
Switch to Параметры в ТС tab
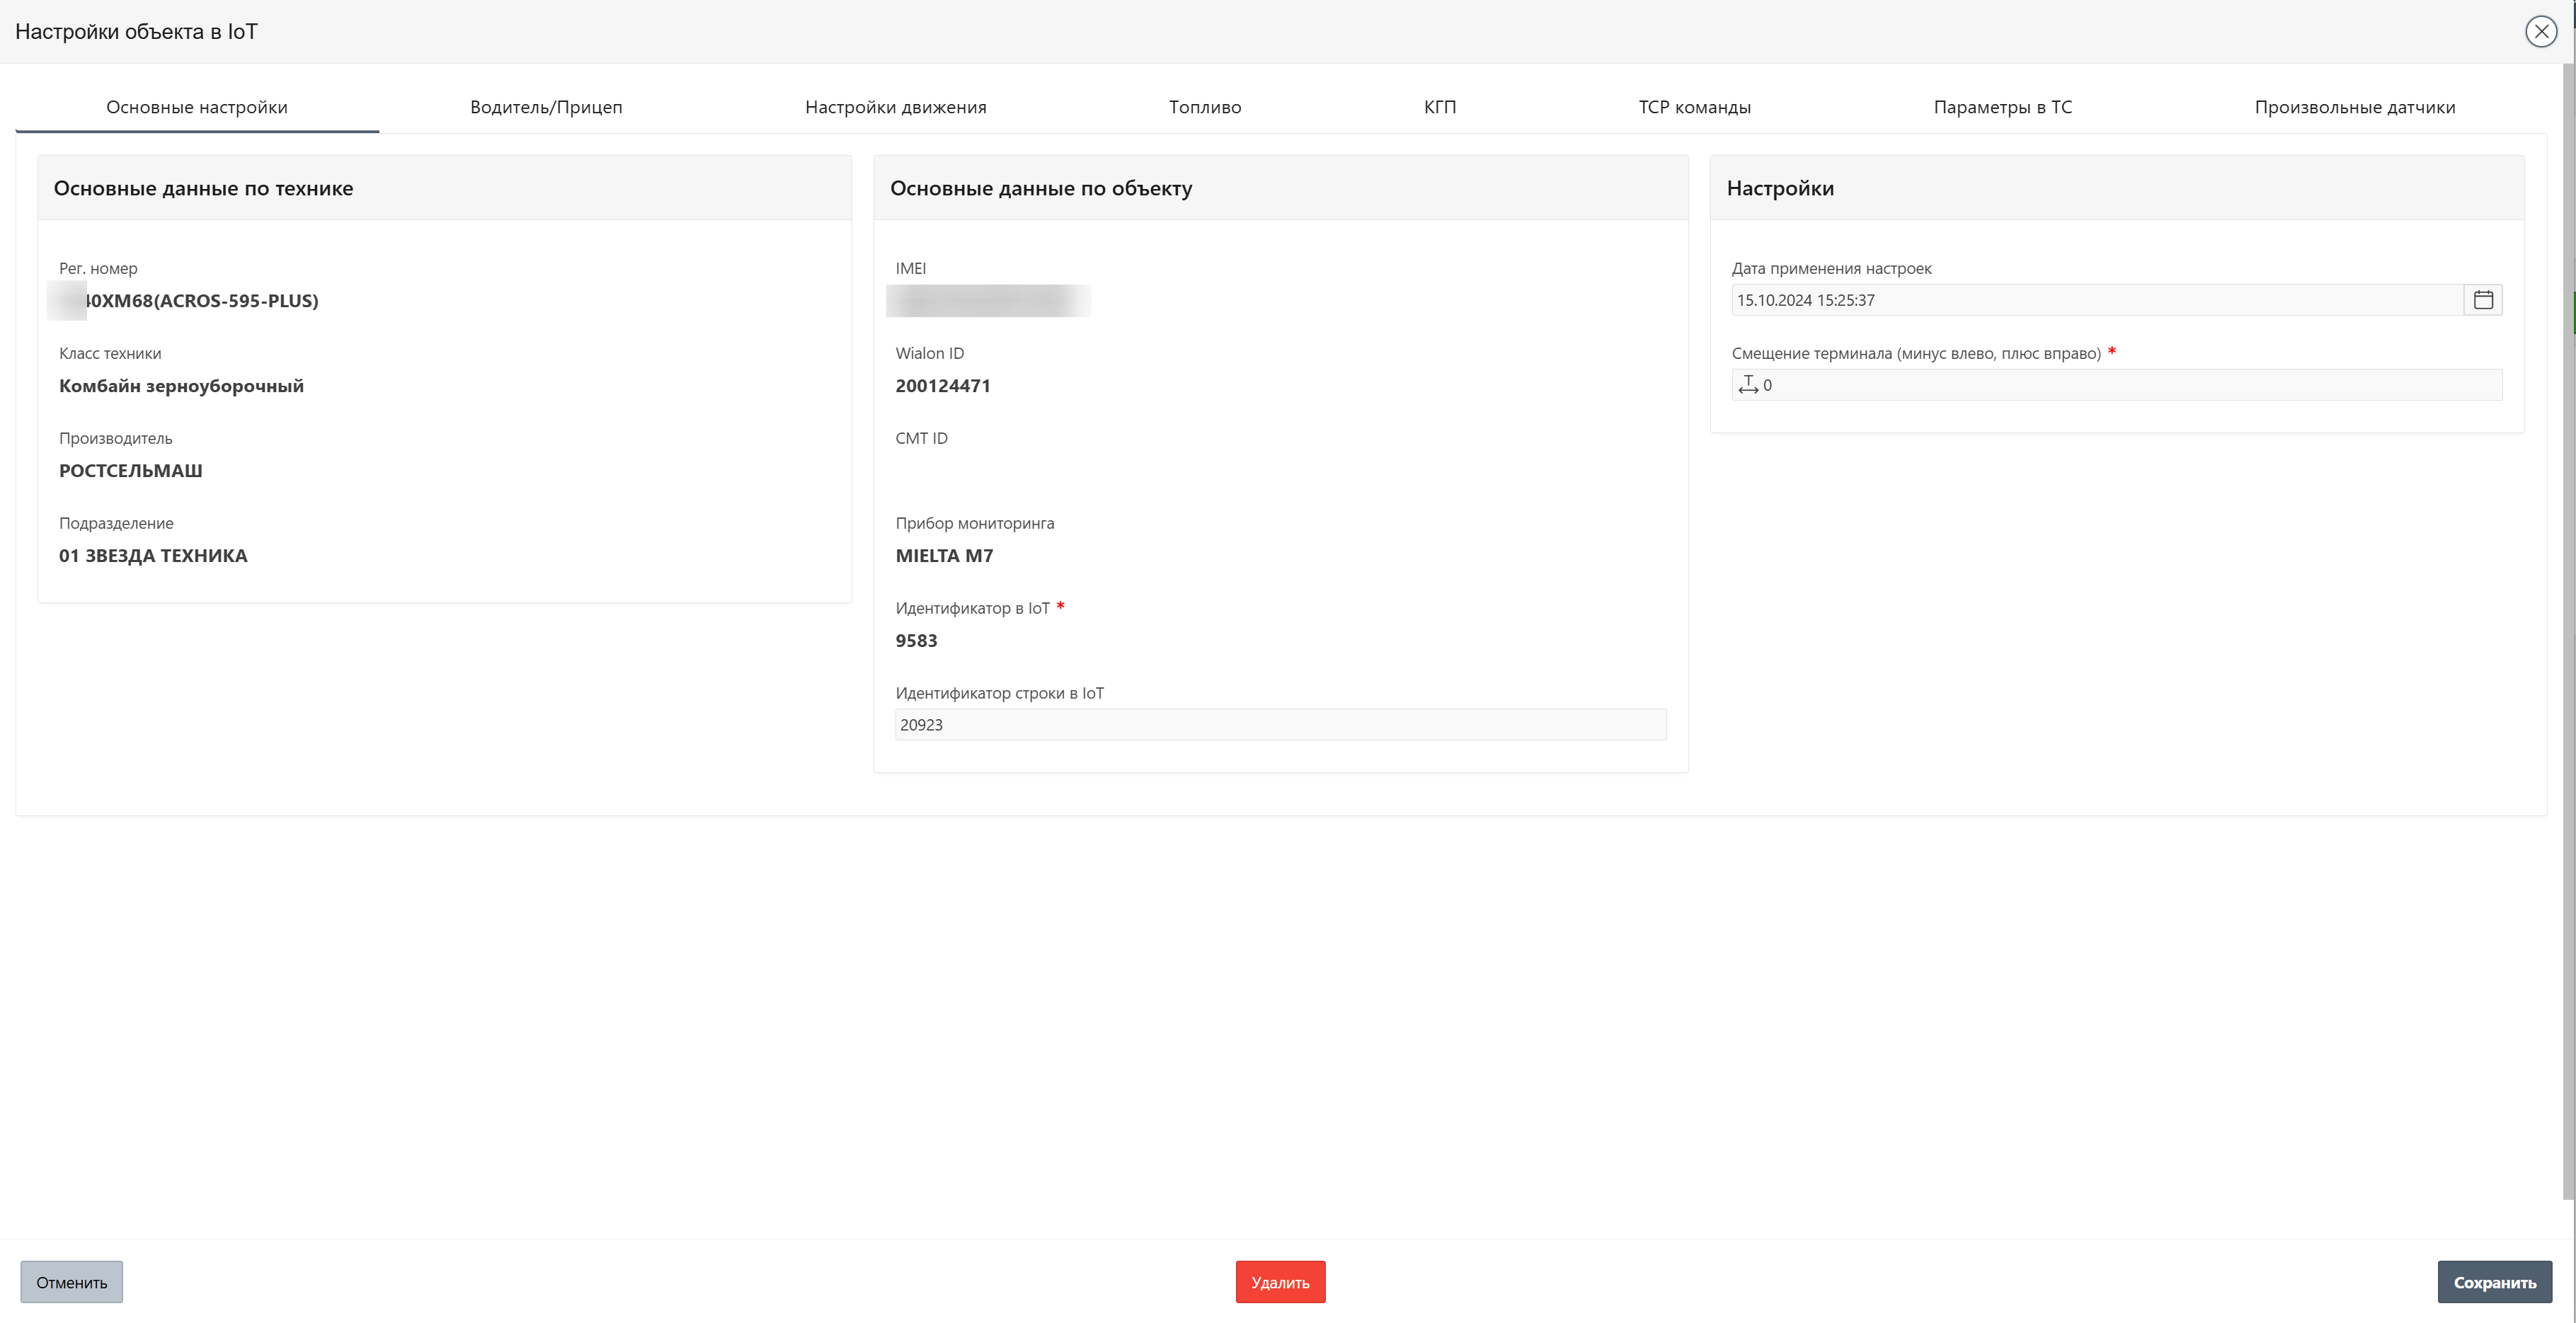pyautogui.click(x=2002, y=107)
